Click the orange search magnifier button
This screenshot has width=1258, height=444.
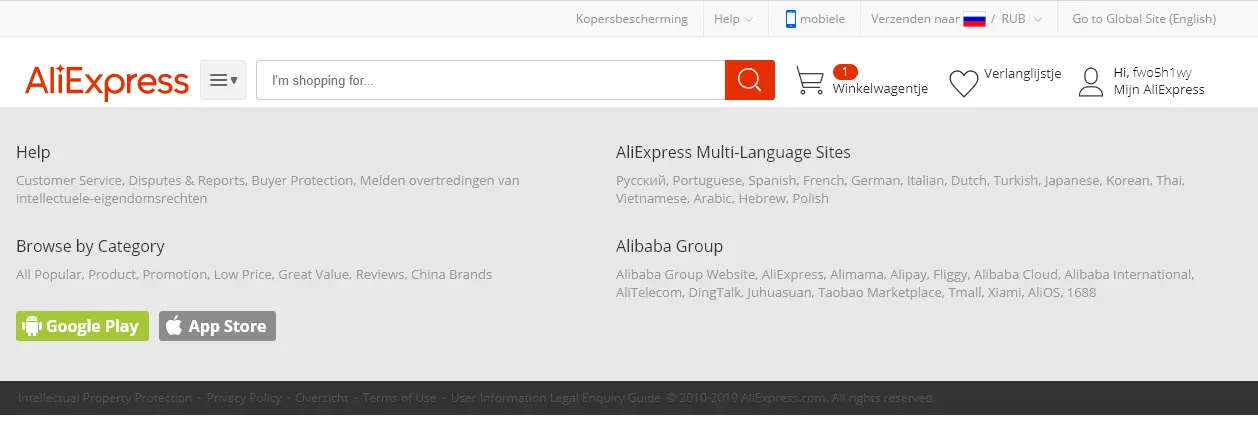pyautogui.click(x=750, y=80)
